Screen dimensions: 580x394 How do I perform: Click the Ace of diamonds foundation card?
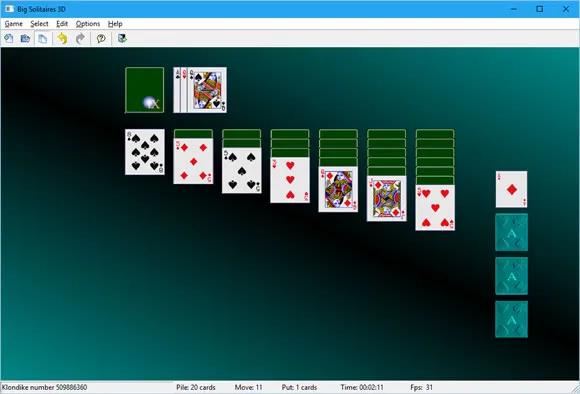coord(512,189)
